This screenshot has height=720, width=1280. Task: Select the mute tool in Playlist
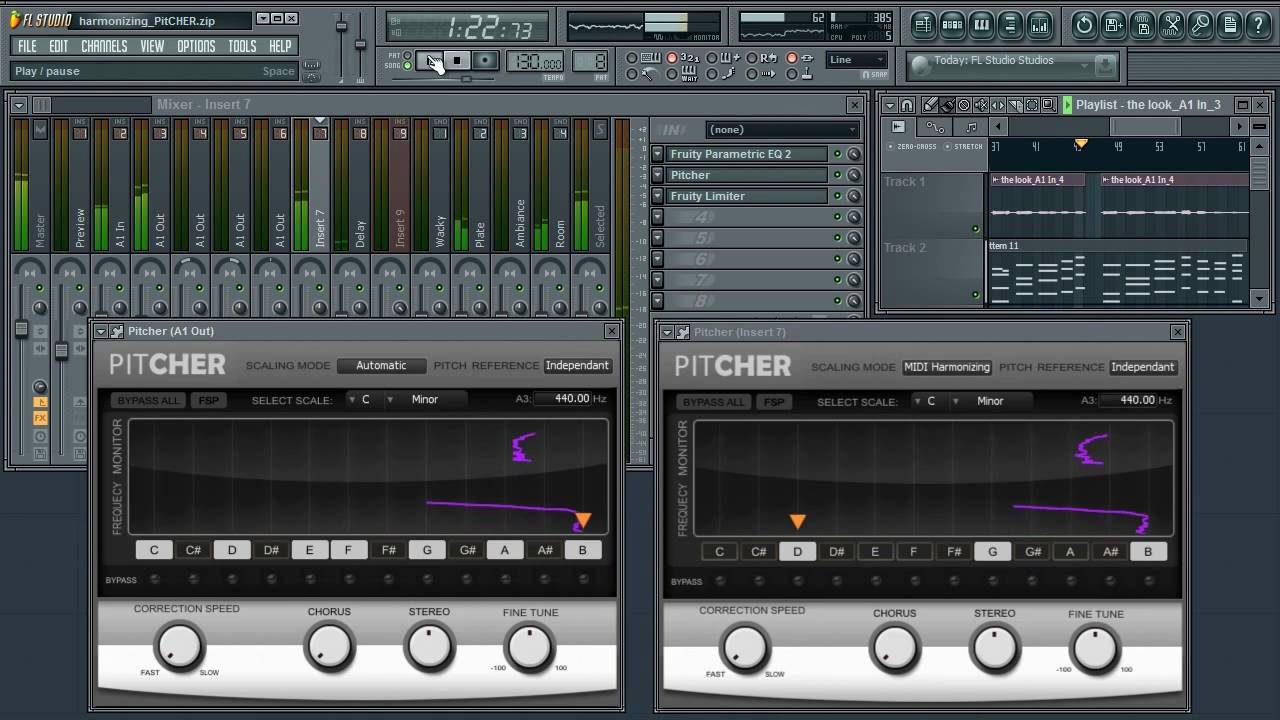[981, 104]
